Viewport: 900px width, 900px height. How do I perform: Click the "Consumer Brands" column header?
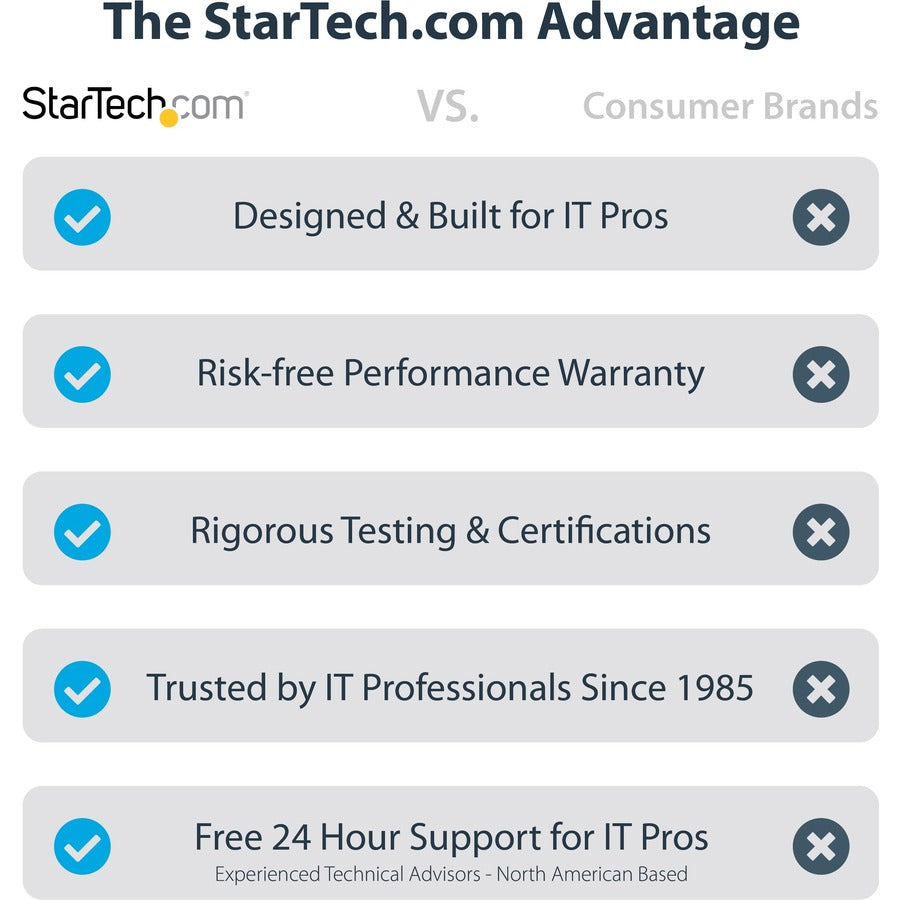(730, 107)
